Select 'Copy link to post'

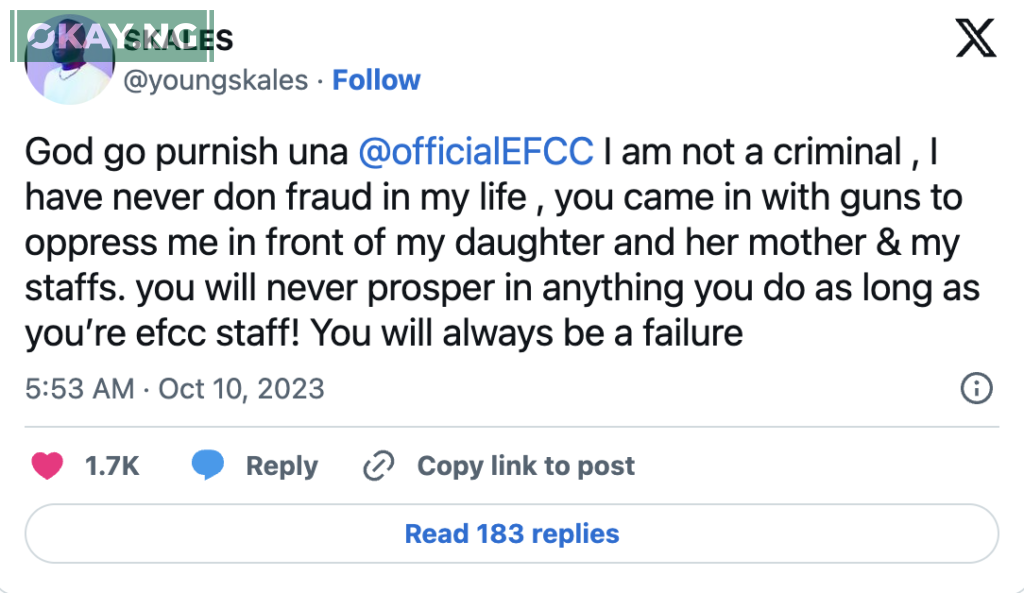pos(525,465)
